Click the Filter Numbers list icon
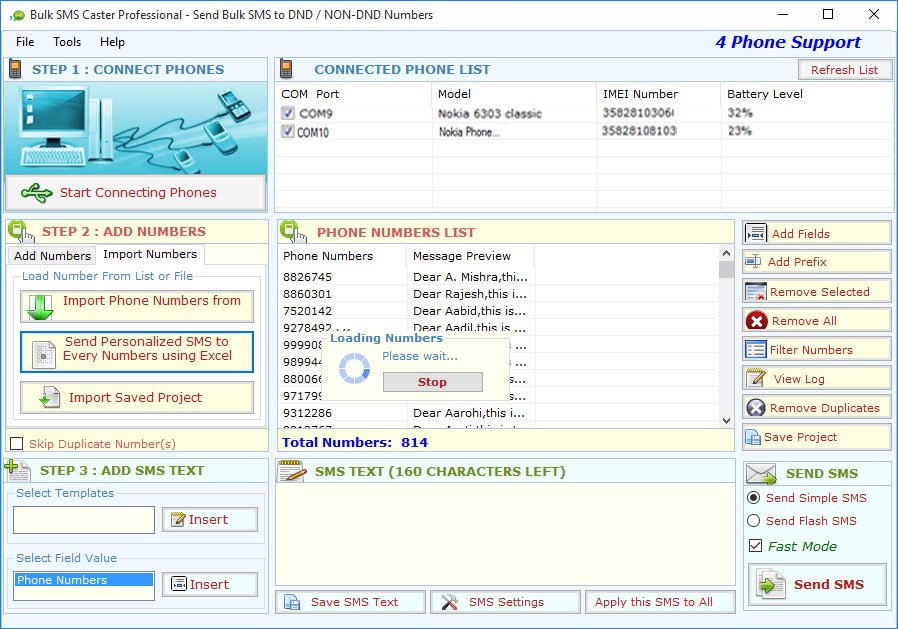The image size is (898, 629). (755, 349)
